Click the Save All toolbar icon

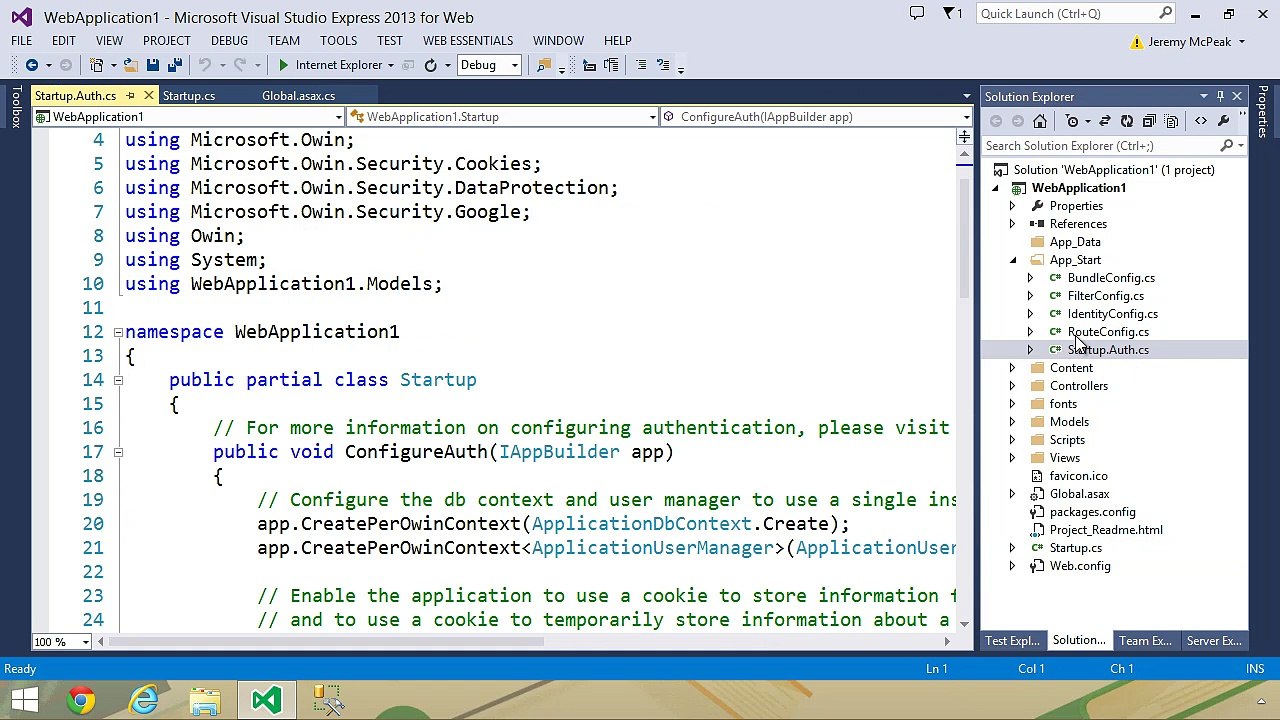(x=174, y=65)
